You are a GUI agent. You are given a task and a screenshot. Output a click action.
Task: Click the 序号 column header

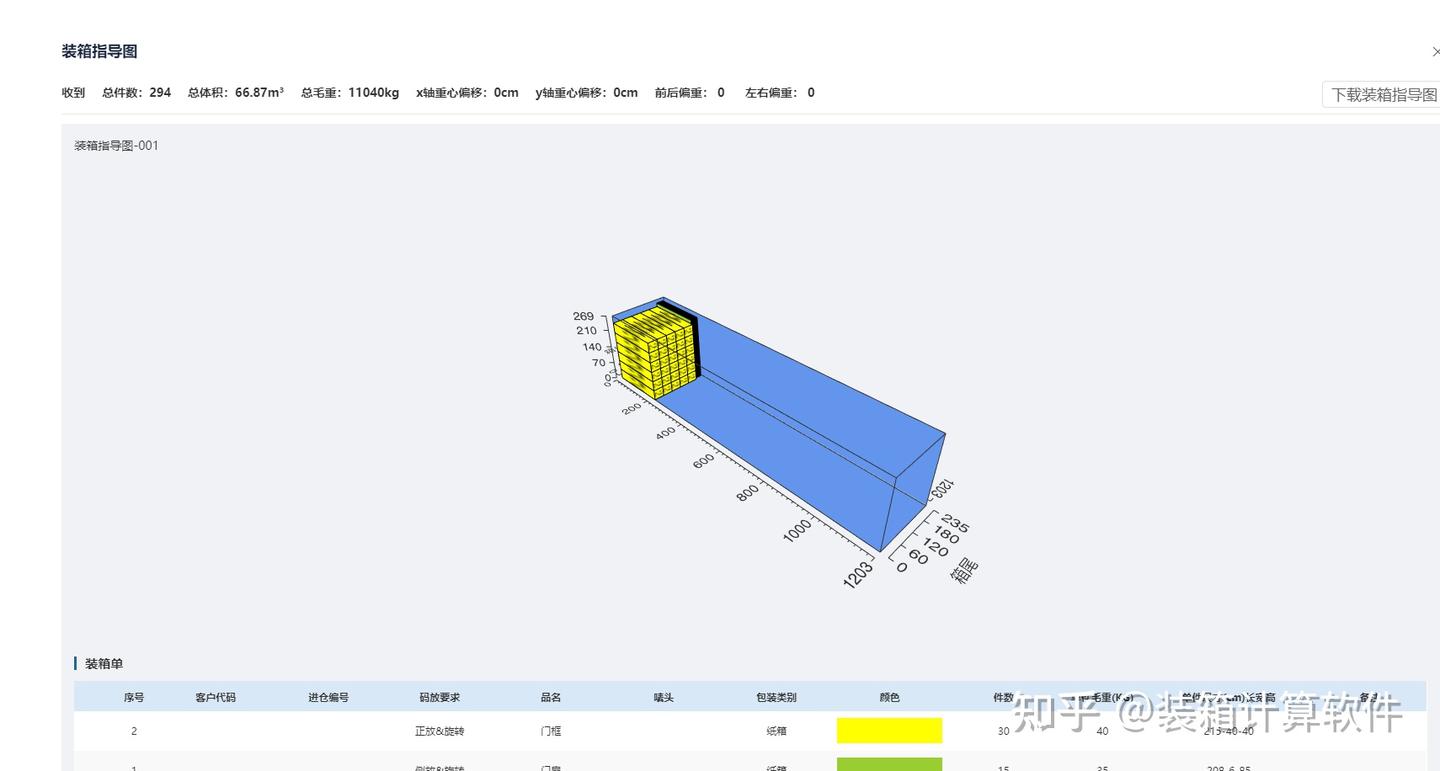[x=134, y=698]
